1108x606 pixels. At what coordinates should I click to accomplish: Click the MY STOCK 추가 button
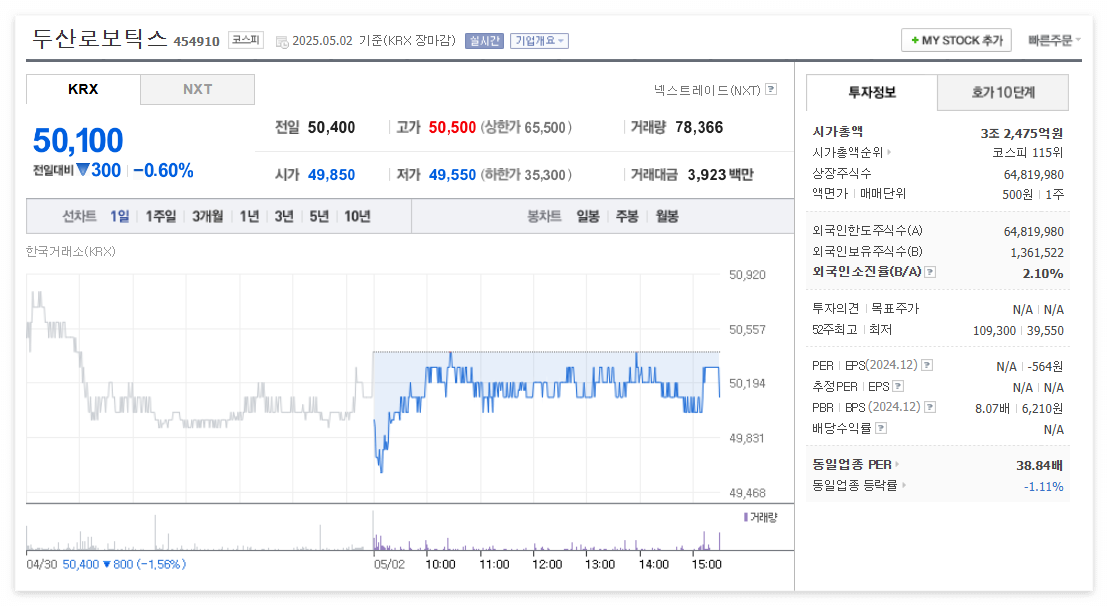(x=956, y=40)
